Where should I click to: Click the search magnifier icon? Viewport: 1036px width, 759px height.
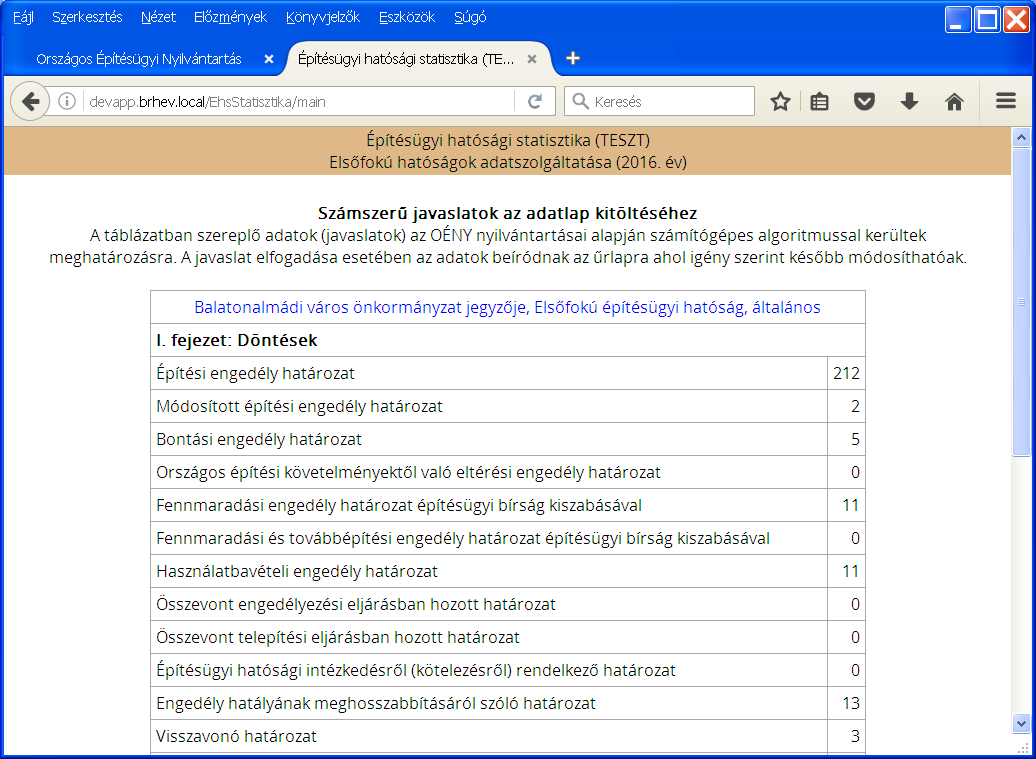point(580,101)
